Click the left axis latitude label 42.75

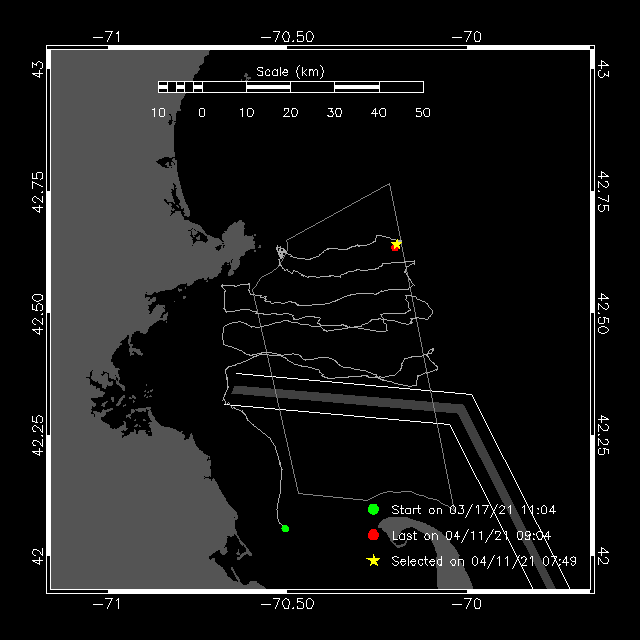click(38, 192)
